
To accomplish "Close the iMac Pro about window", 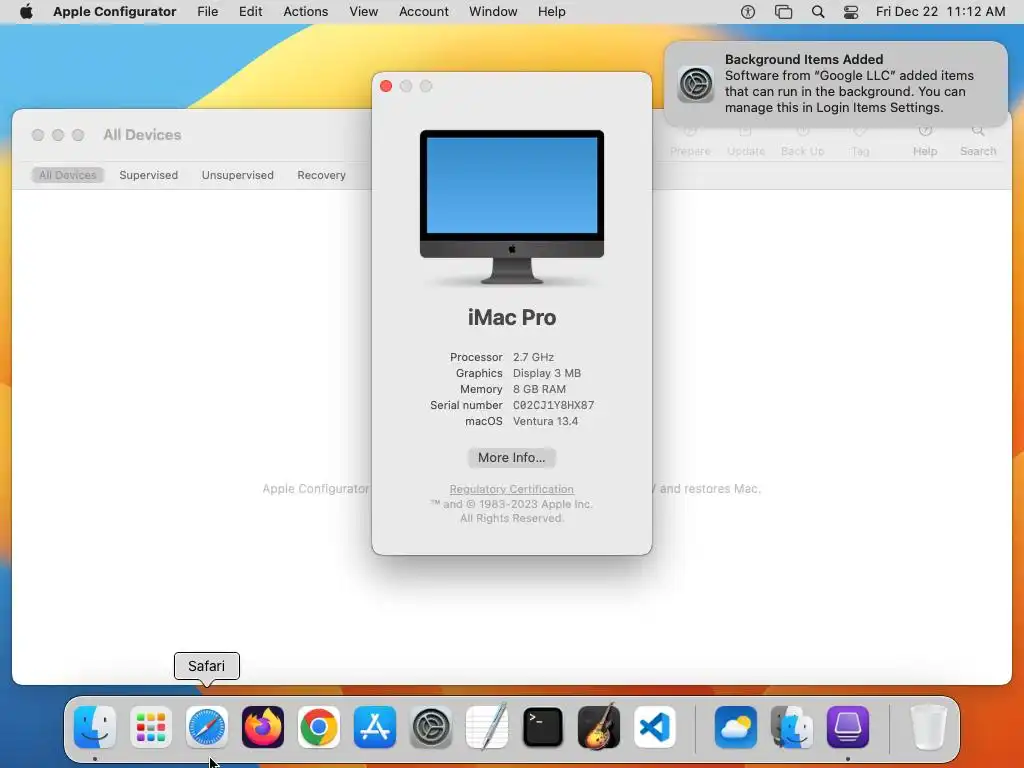I will (386, 86).
